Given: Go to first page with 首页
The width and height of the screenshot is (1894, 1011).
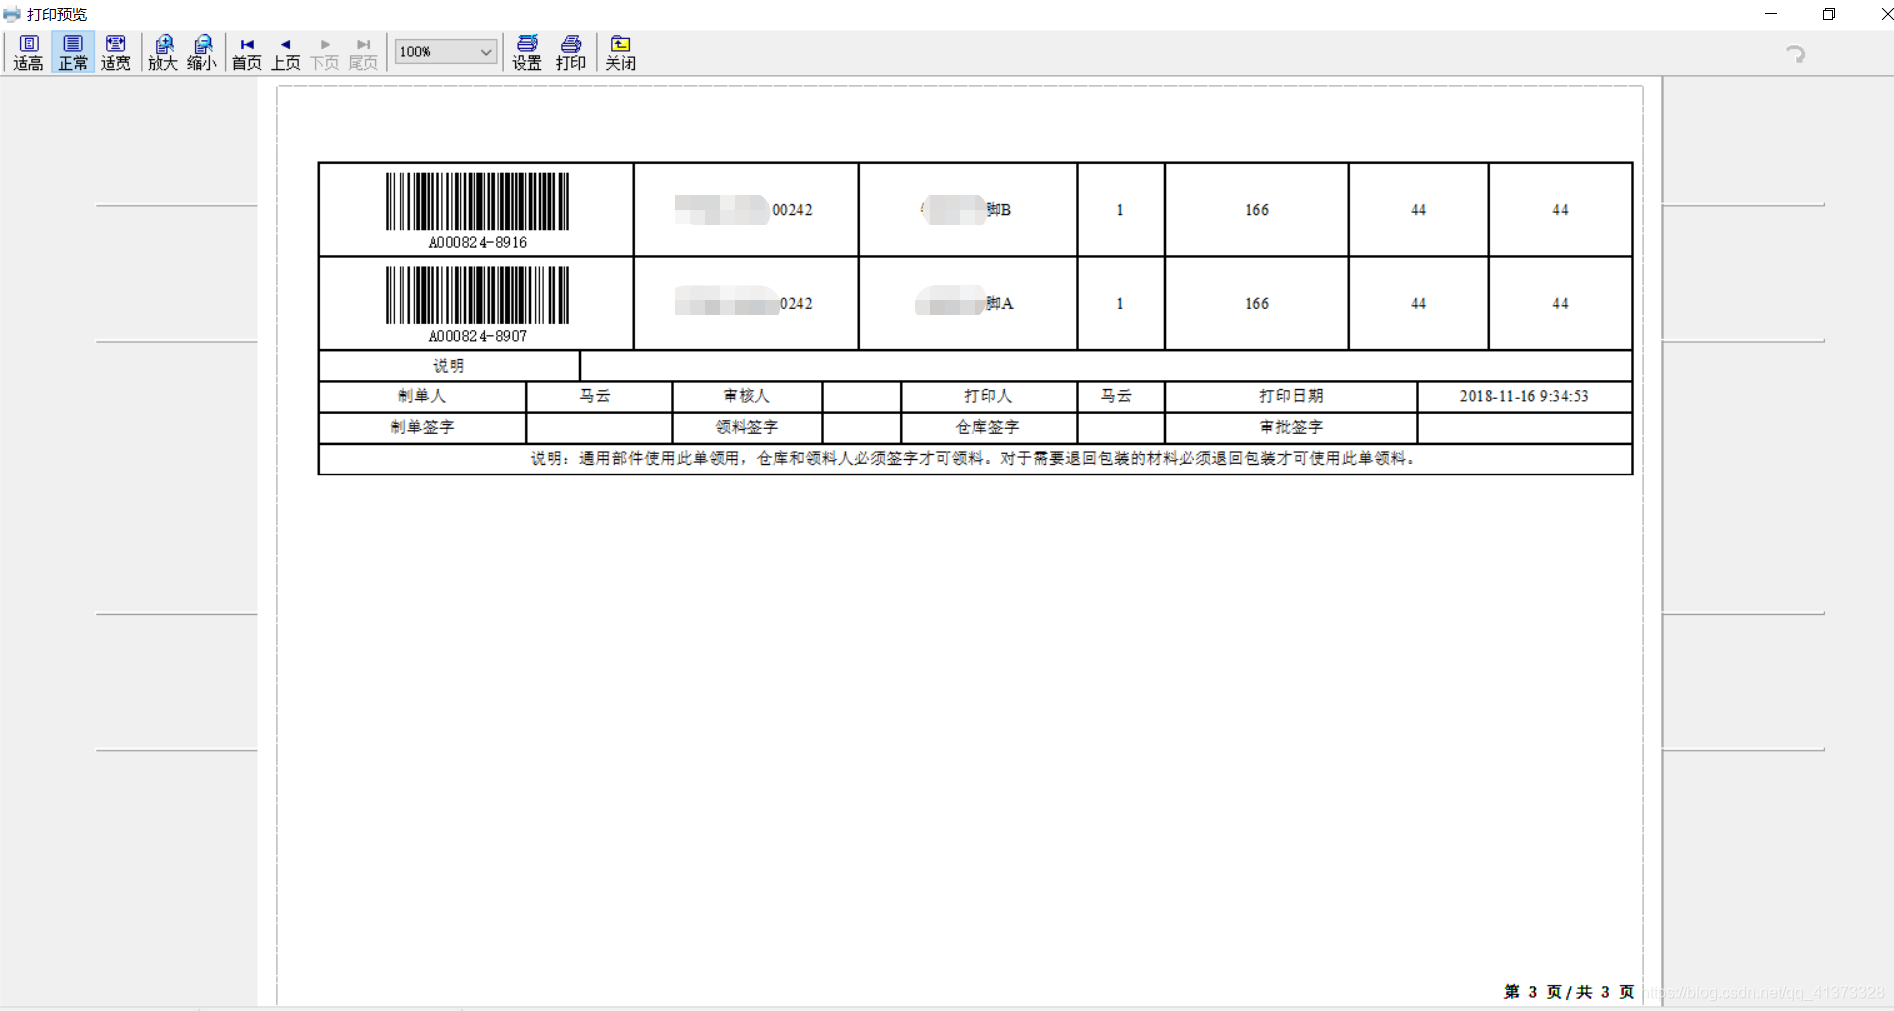Looking at the screenshot, I should (x=247, y=54).
